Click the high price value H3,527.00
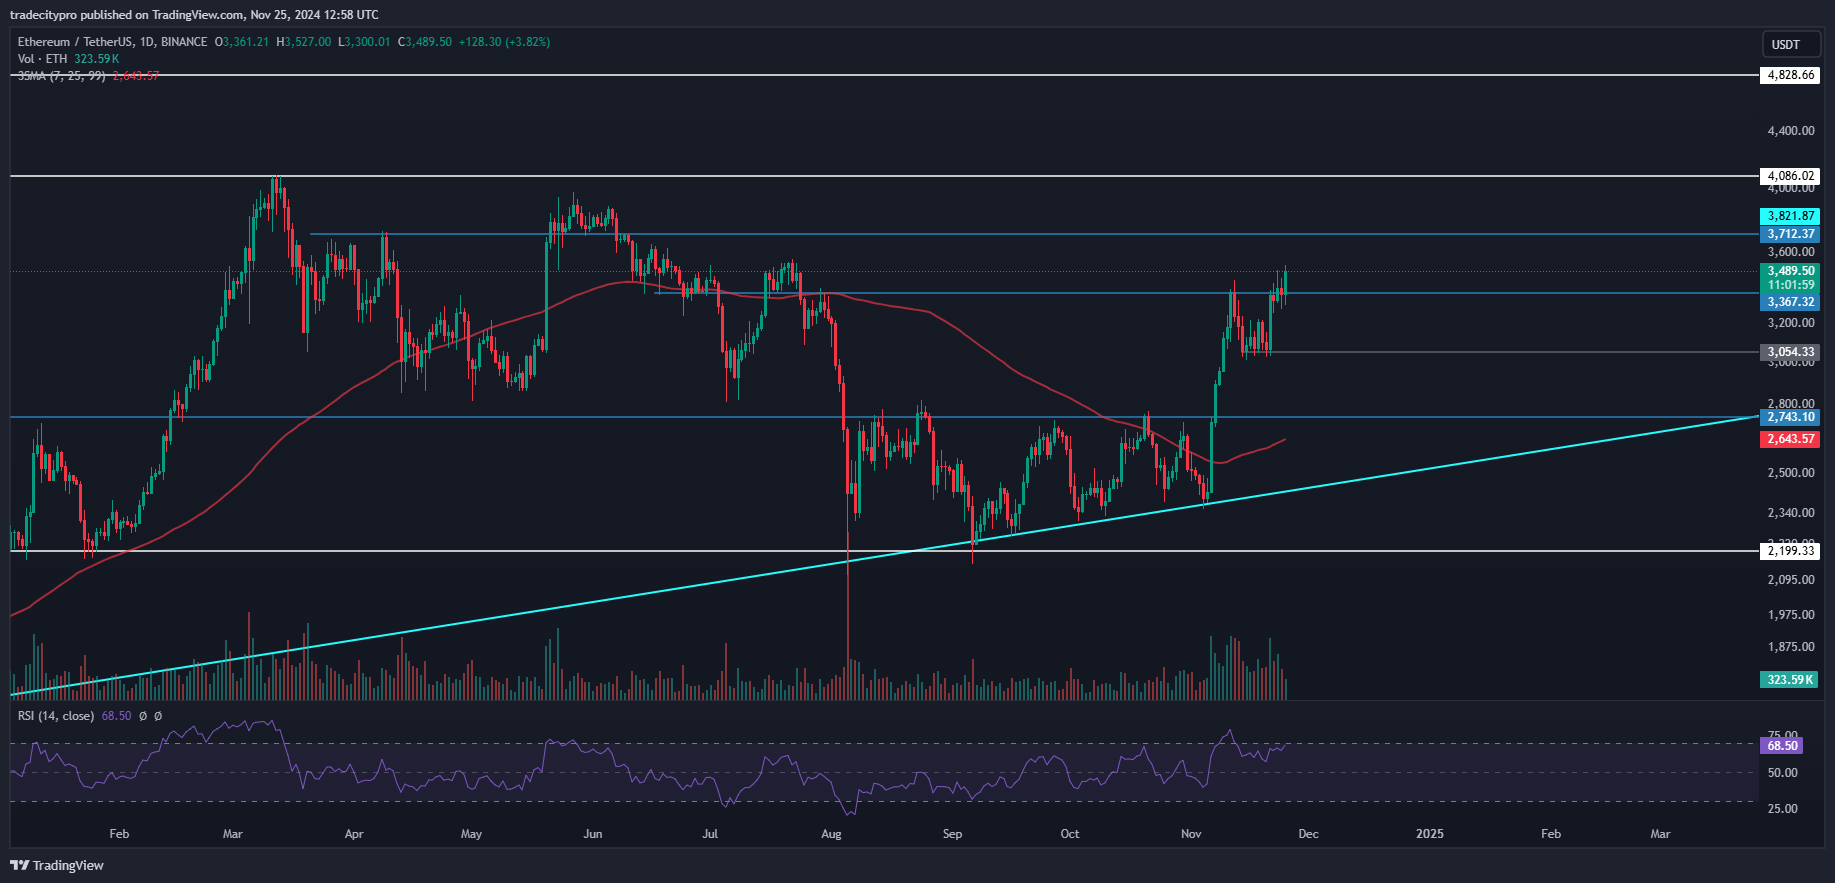This screenshot has height=883, width=1835. 303,42
